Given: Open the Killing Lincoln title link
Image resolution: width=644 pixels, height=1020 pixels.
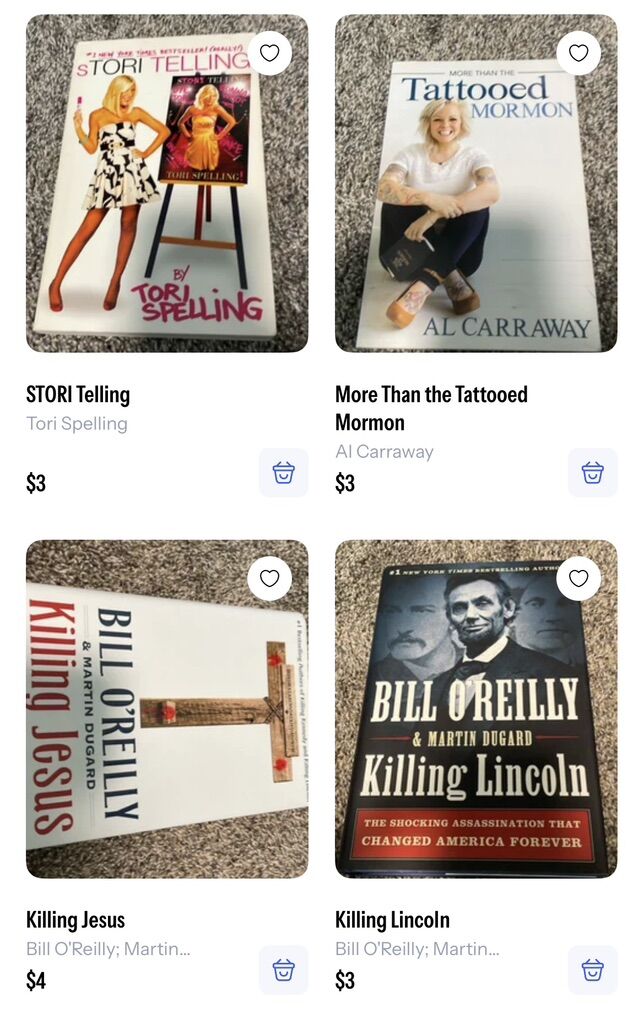Looking at the screenshot, I should click(x=392, y=920).
